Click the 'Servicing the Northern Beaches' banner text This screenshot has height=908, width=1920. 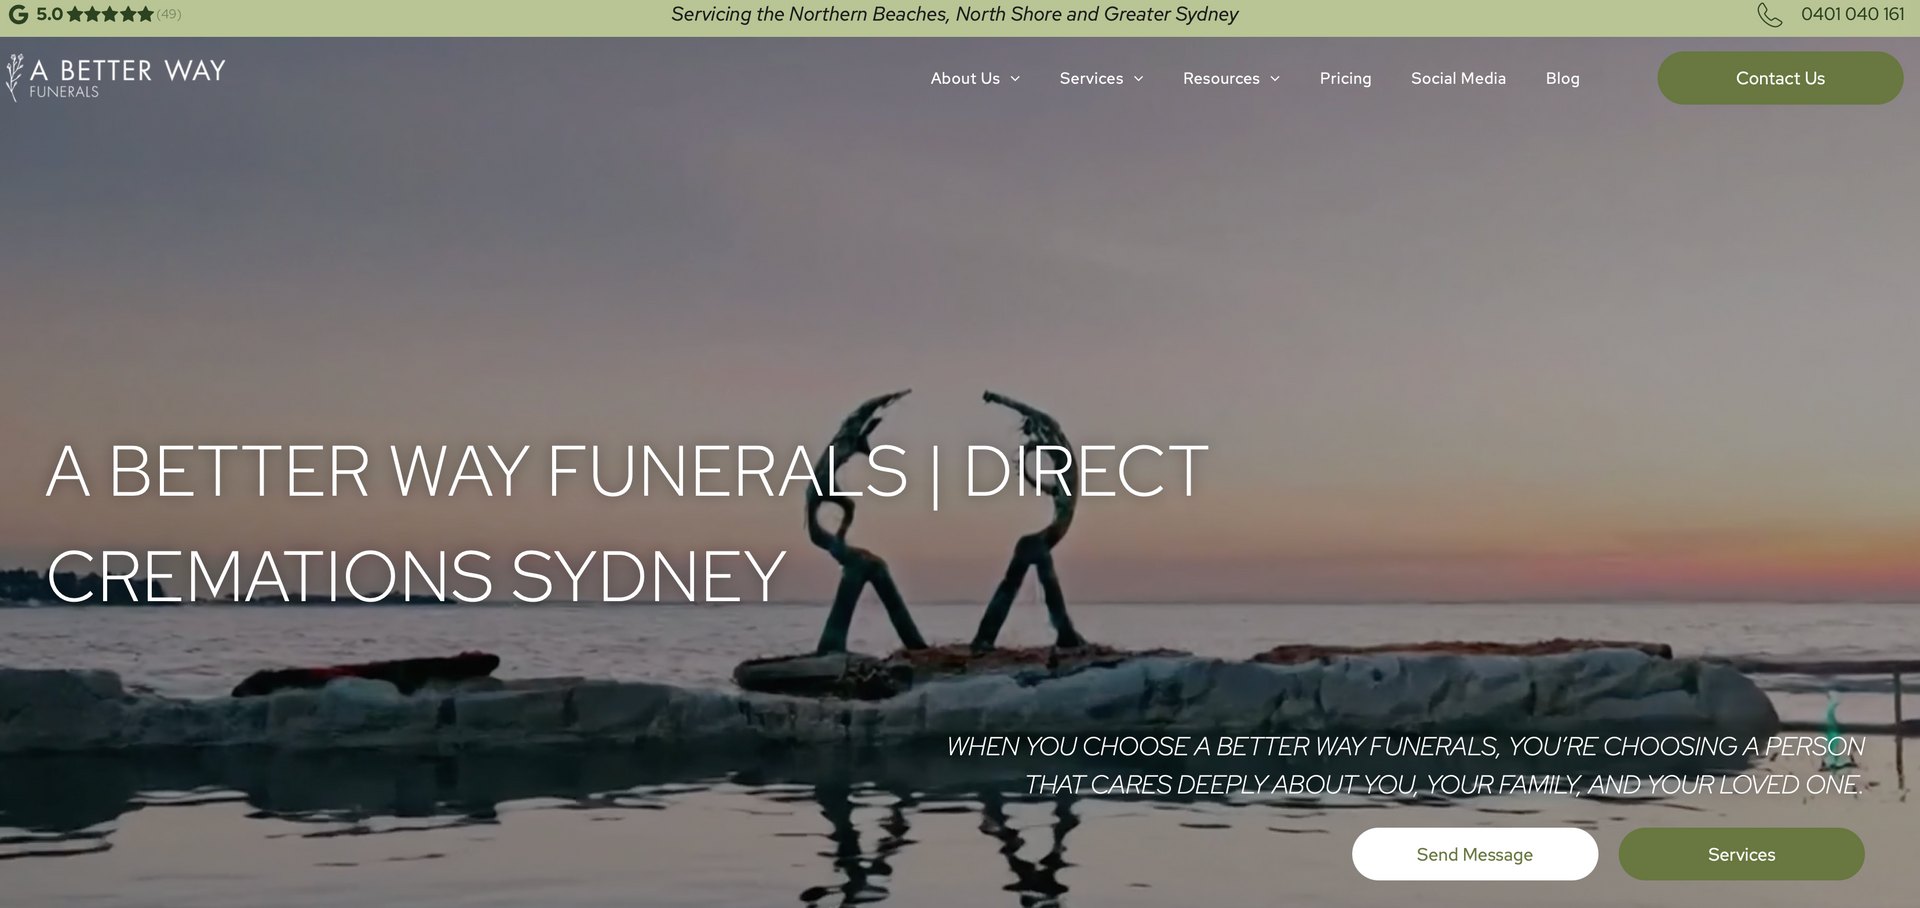pos(954,14)
